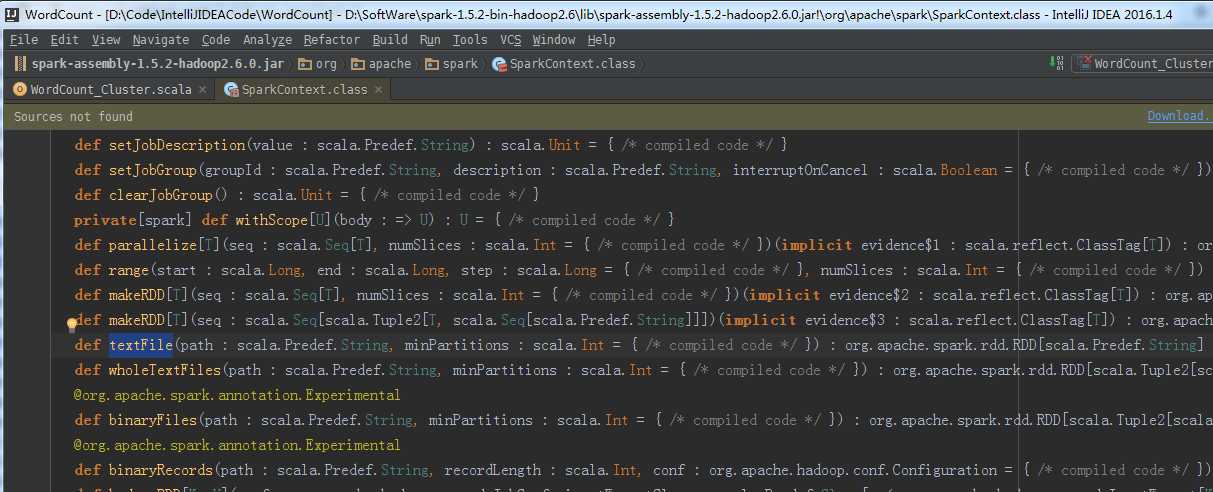
Task: Click binaryFiles method name
Action: 153,420
